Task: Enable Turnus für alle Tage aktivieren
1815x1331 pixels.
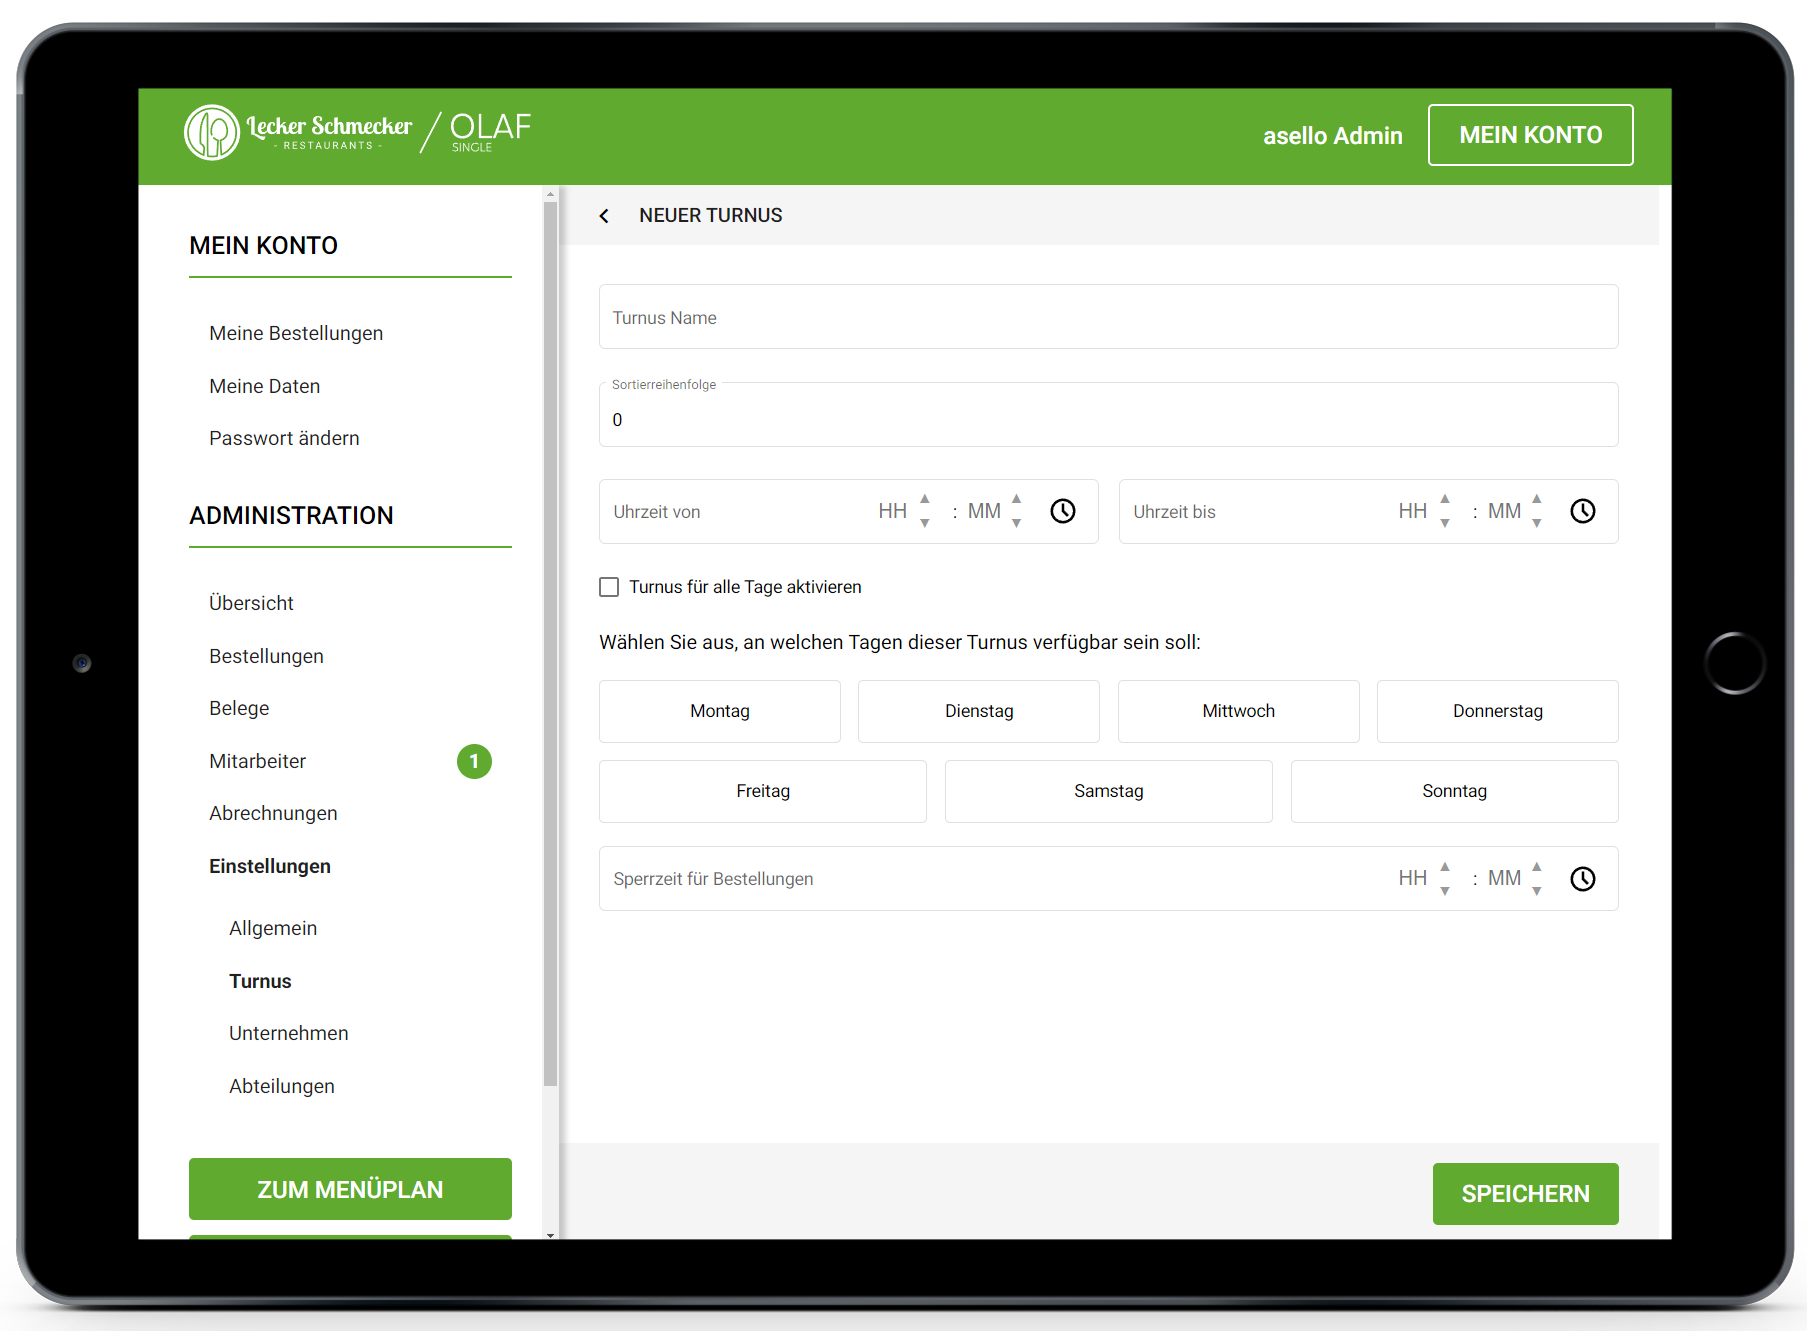Action: click(609, 587)
